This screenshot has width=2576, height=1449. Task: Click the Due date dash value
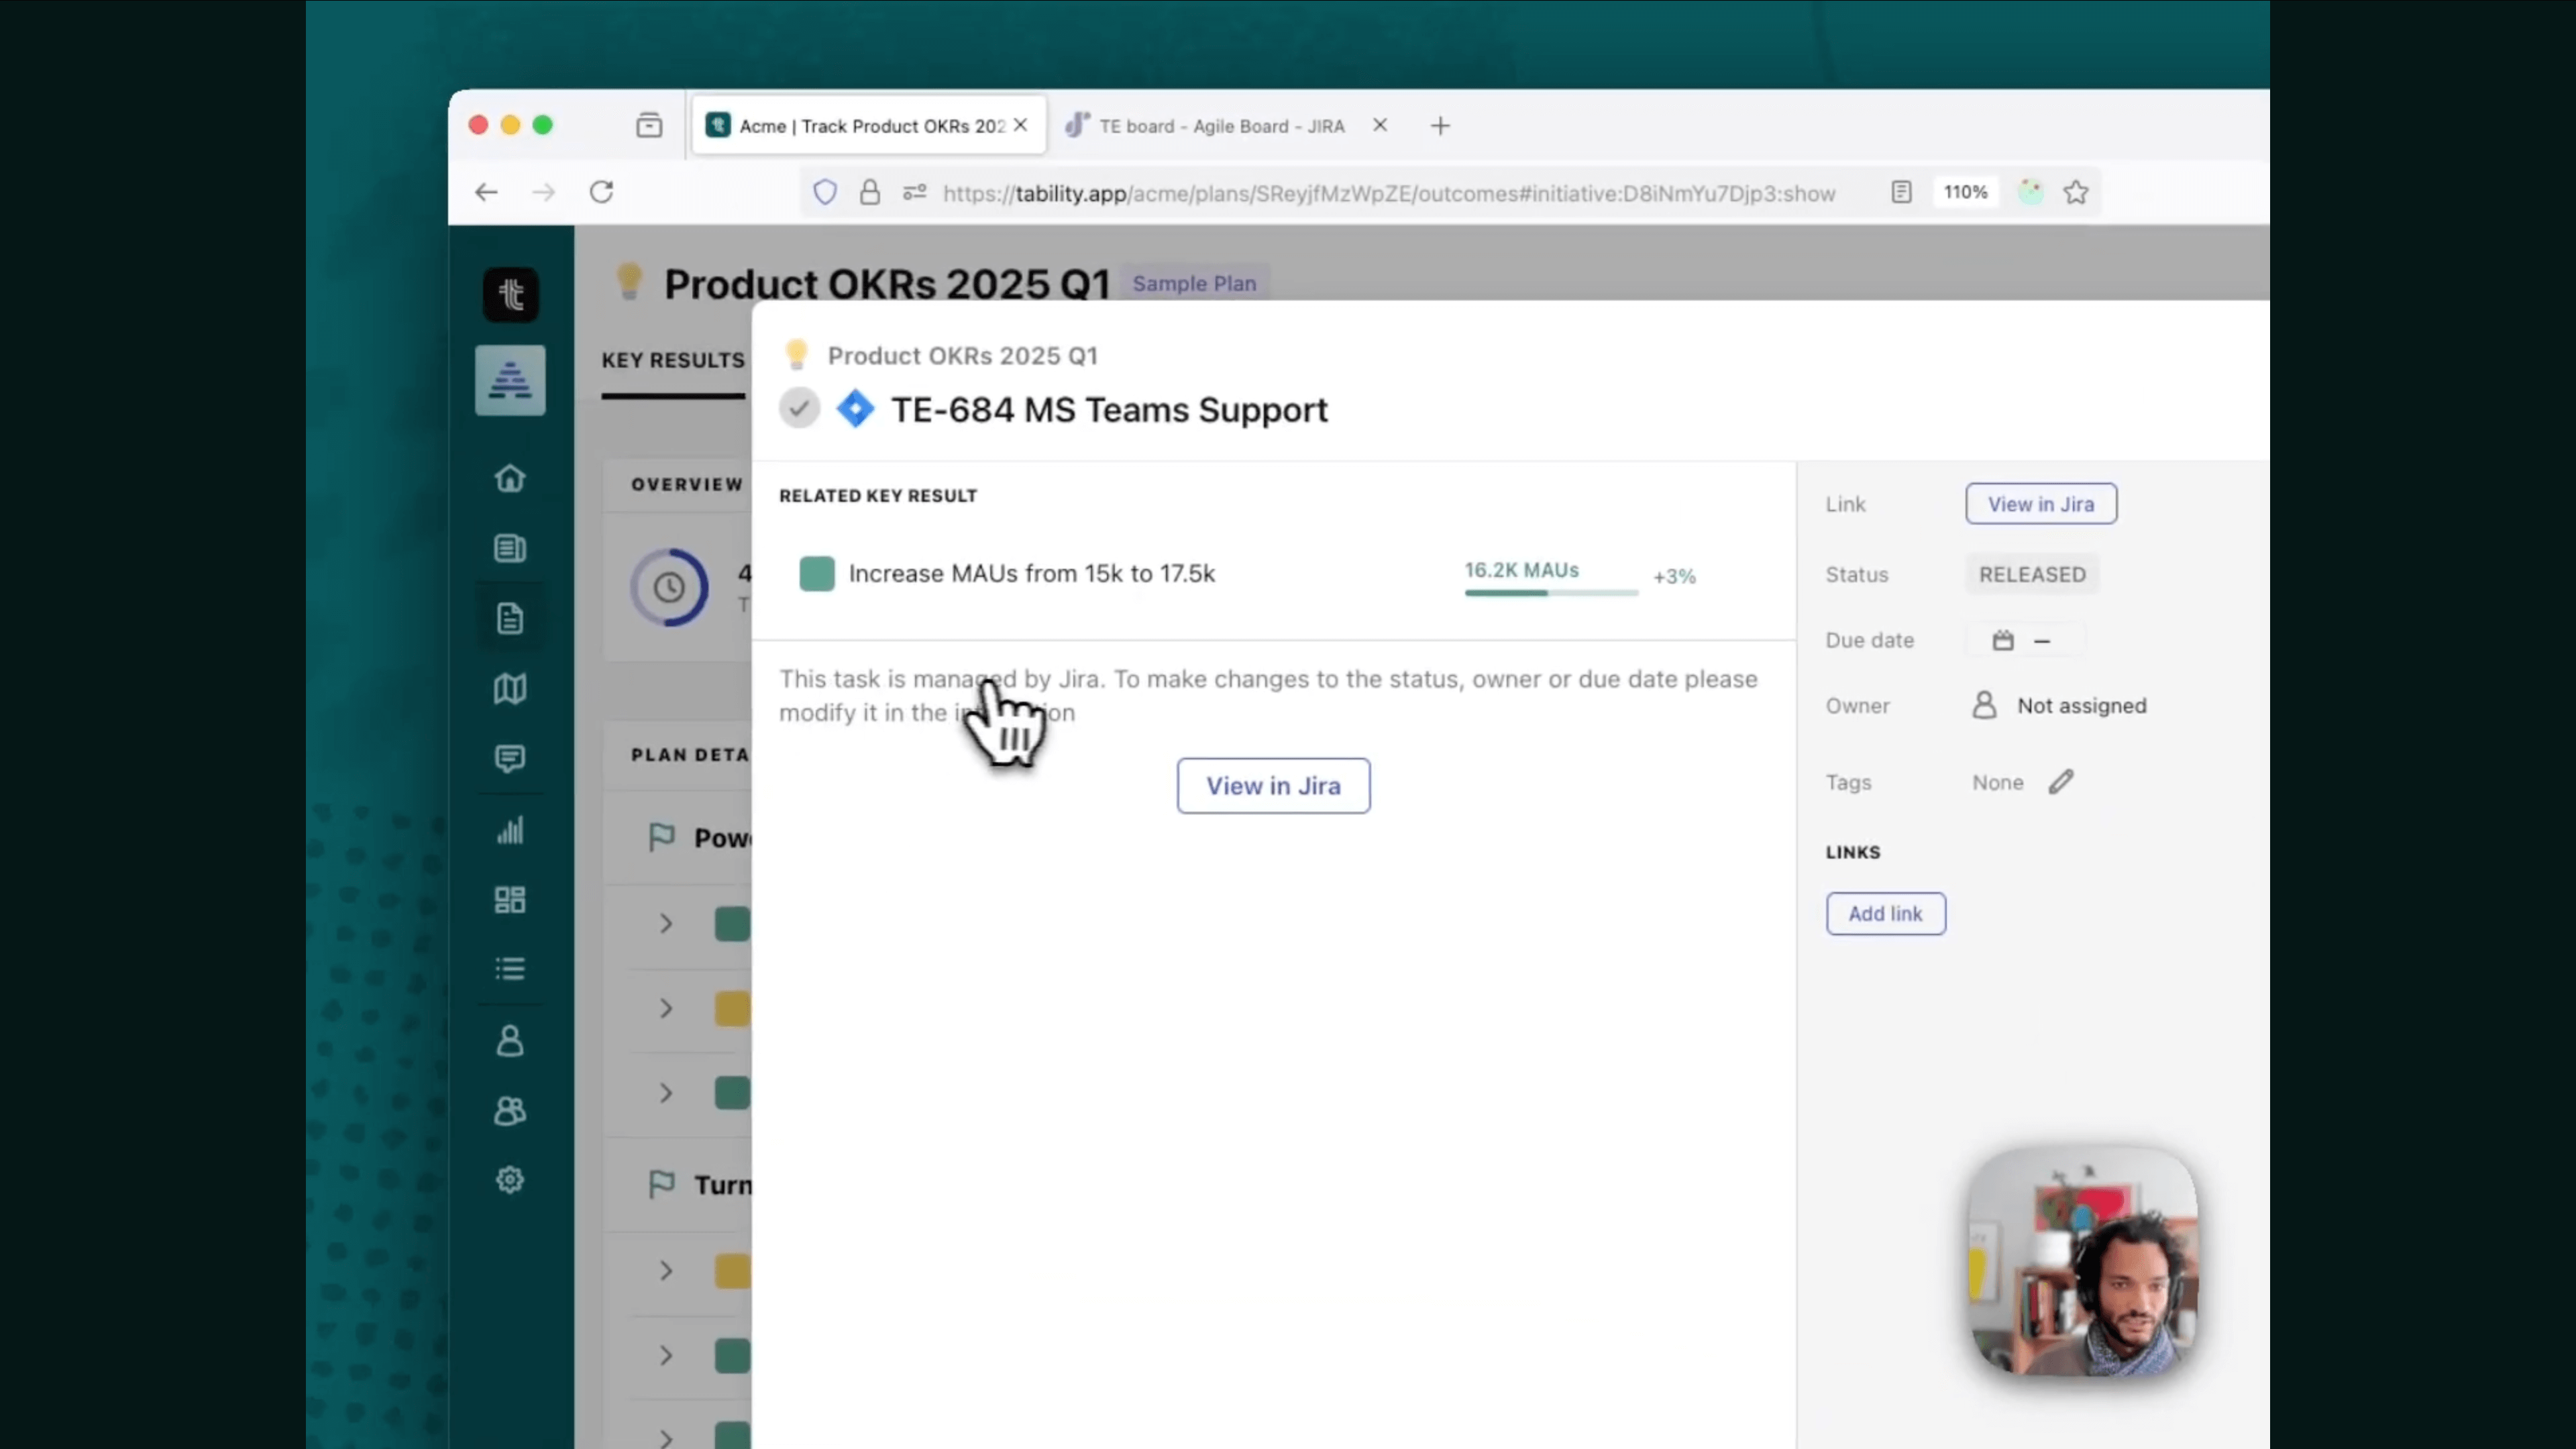click(x=2042, y=641)
